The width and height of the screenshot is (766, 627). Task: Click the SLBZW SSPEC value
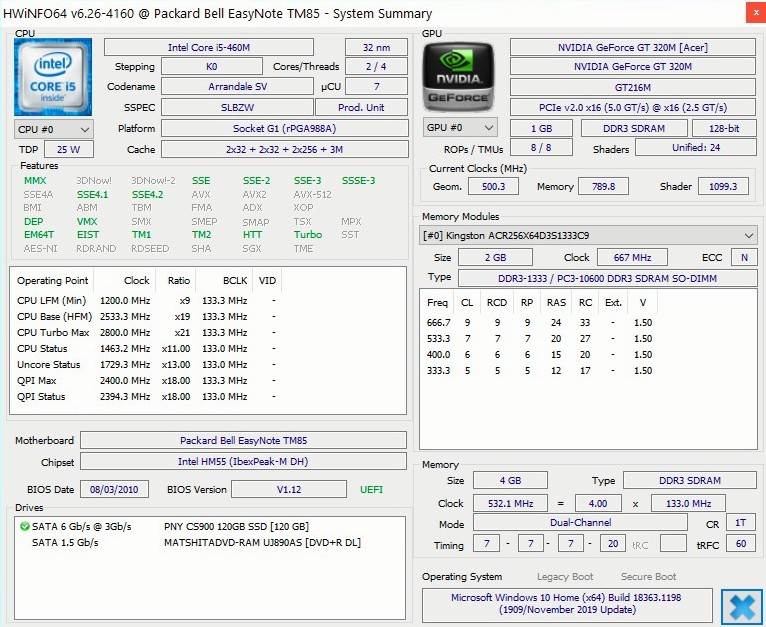pyautogui.click(x=237, y=108)
